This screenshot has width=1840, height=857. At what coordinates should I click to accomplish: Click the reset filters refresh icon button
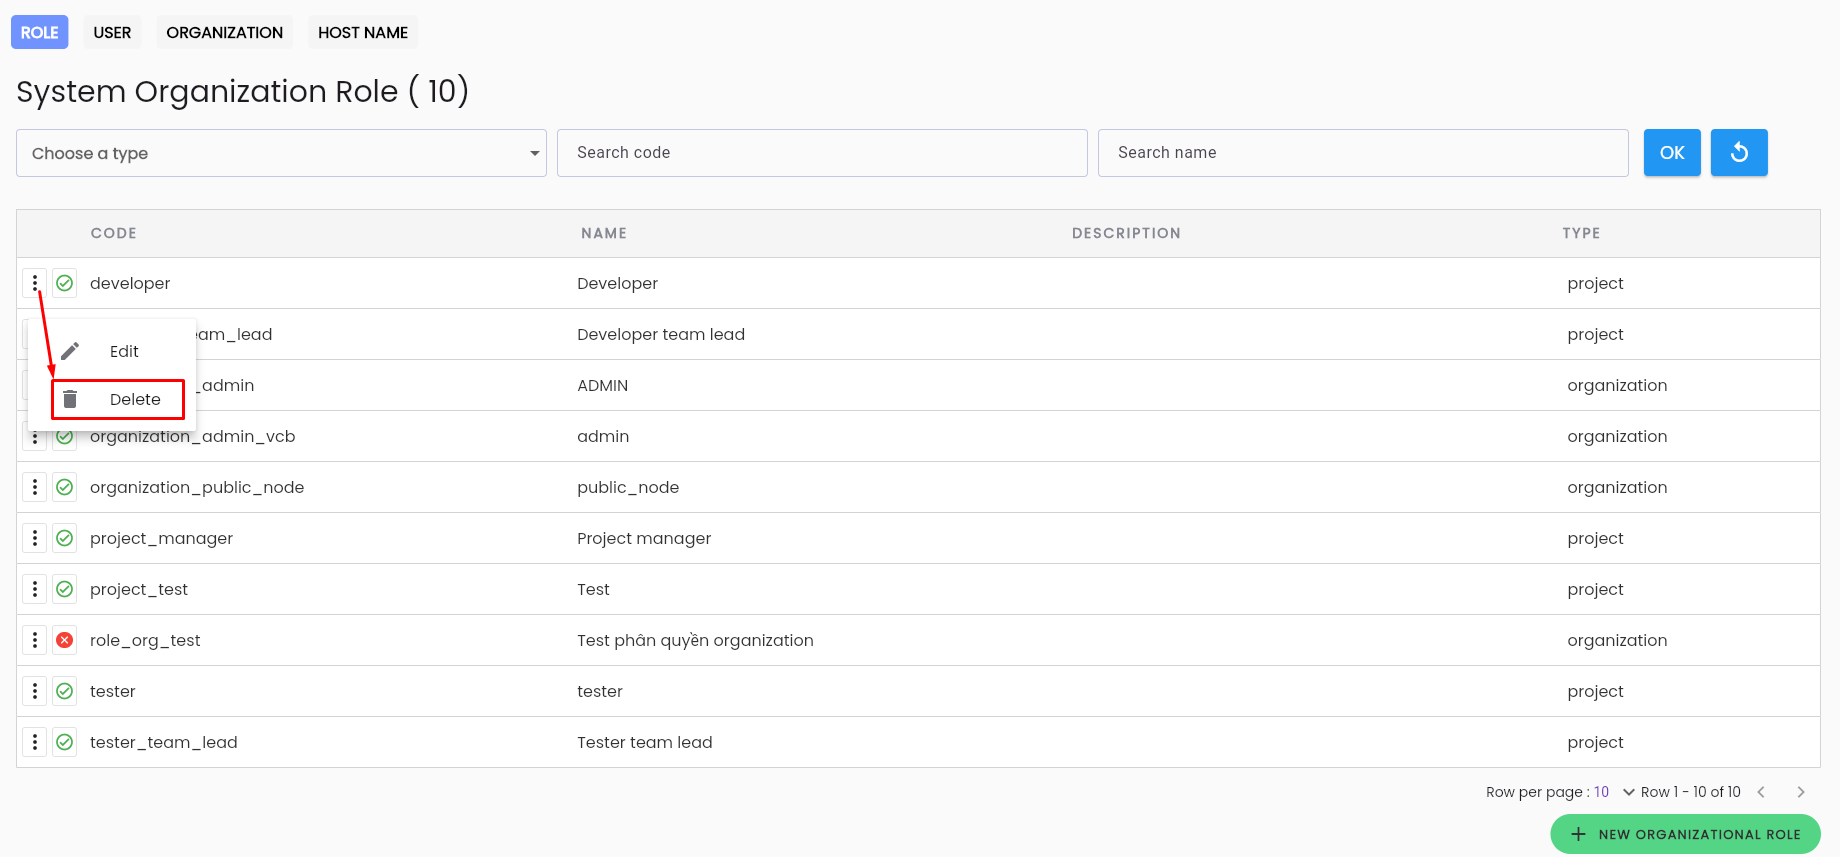[1739, 153]
